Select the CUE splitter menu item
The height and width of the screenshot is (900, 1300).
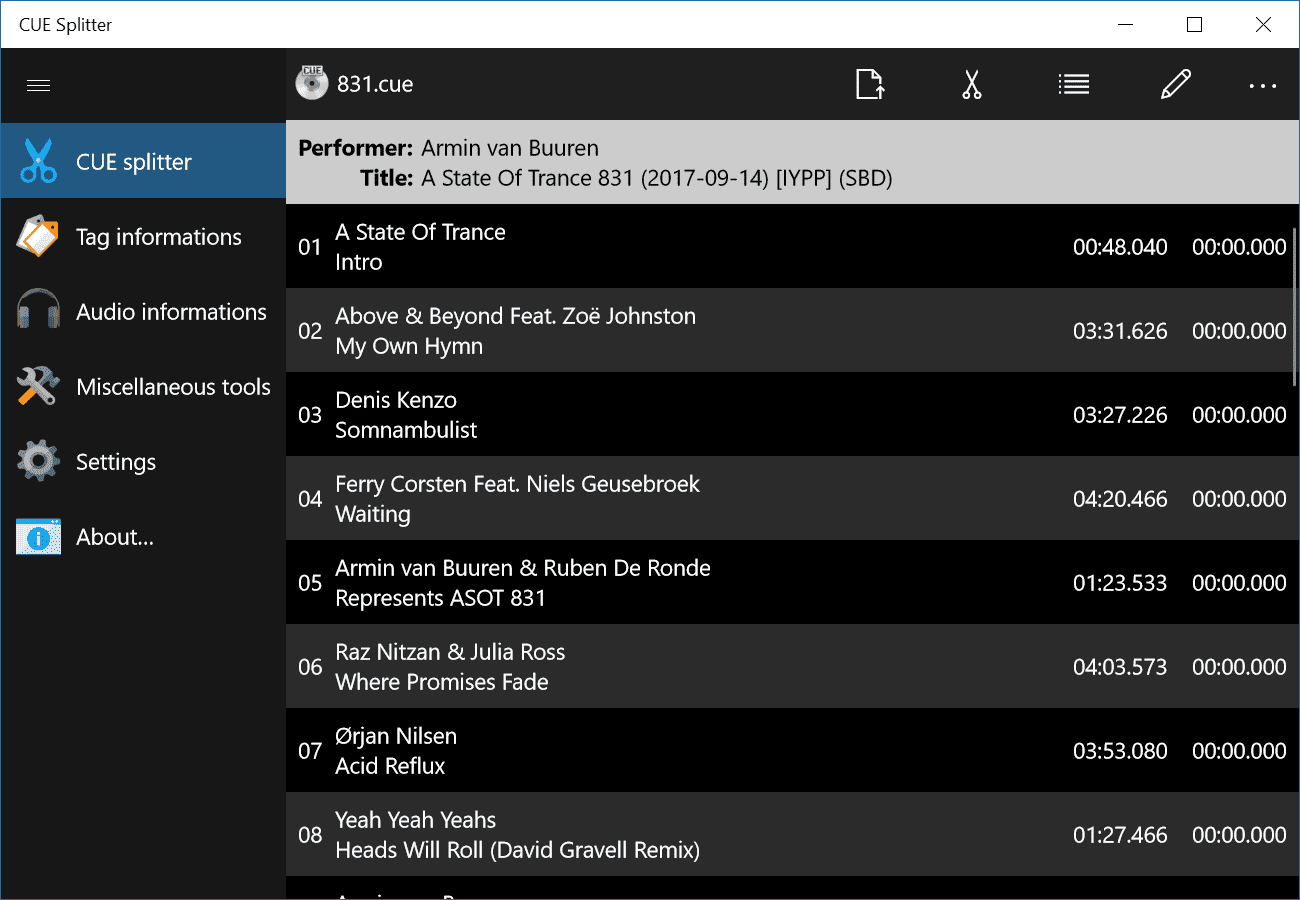(143, 161)
